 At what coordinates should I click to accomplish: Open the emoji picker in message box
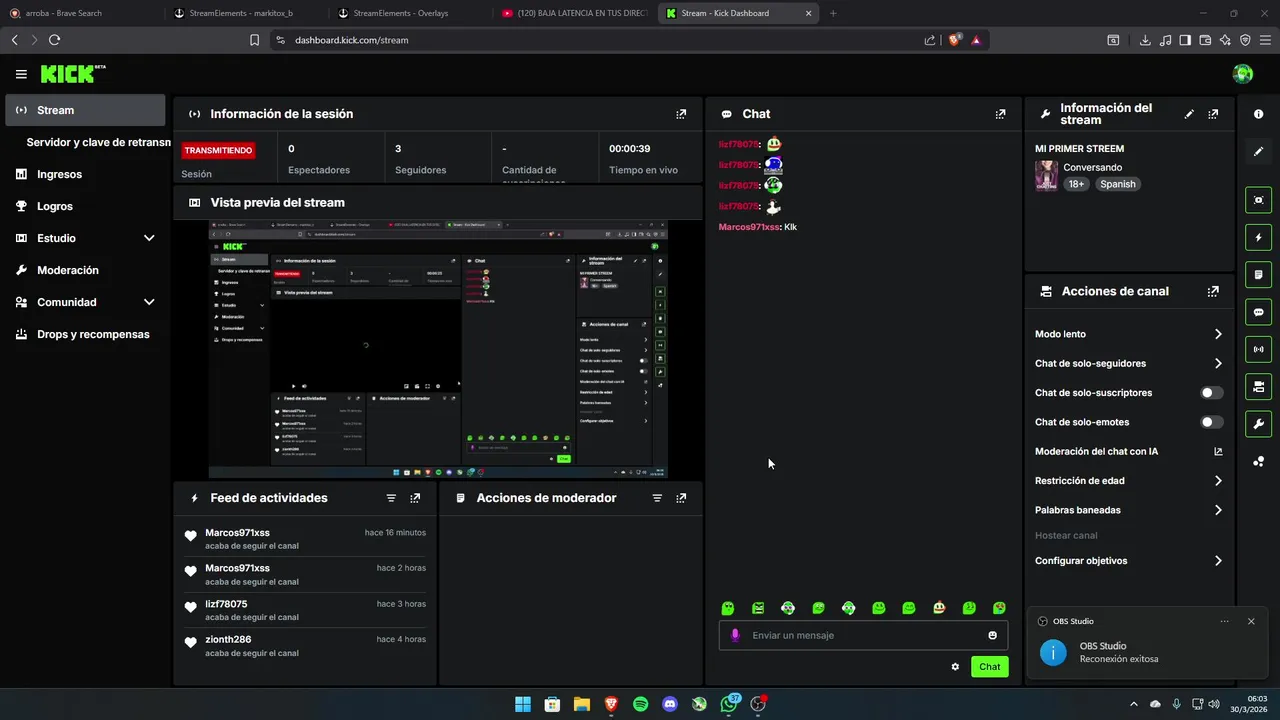coord(992,635)
